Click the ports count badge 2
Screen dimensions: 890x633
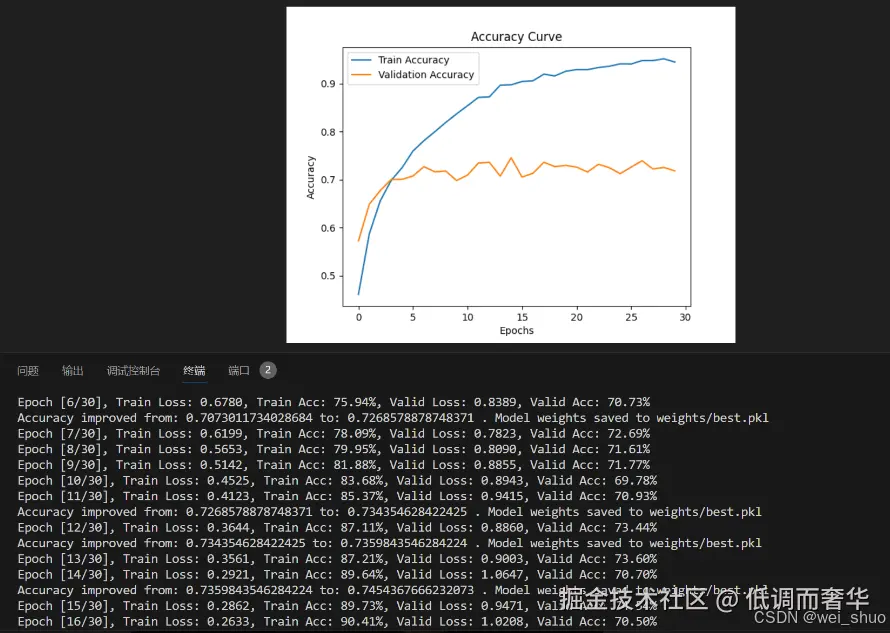[x=268, y=370]
